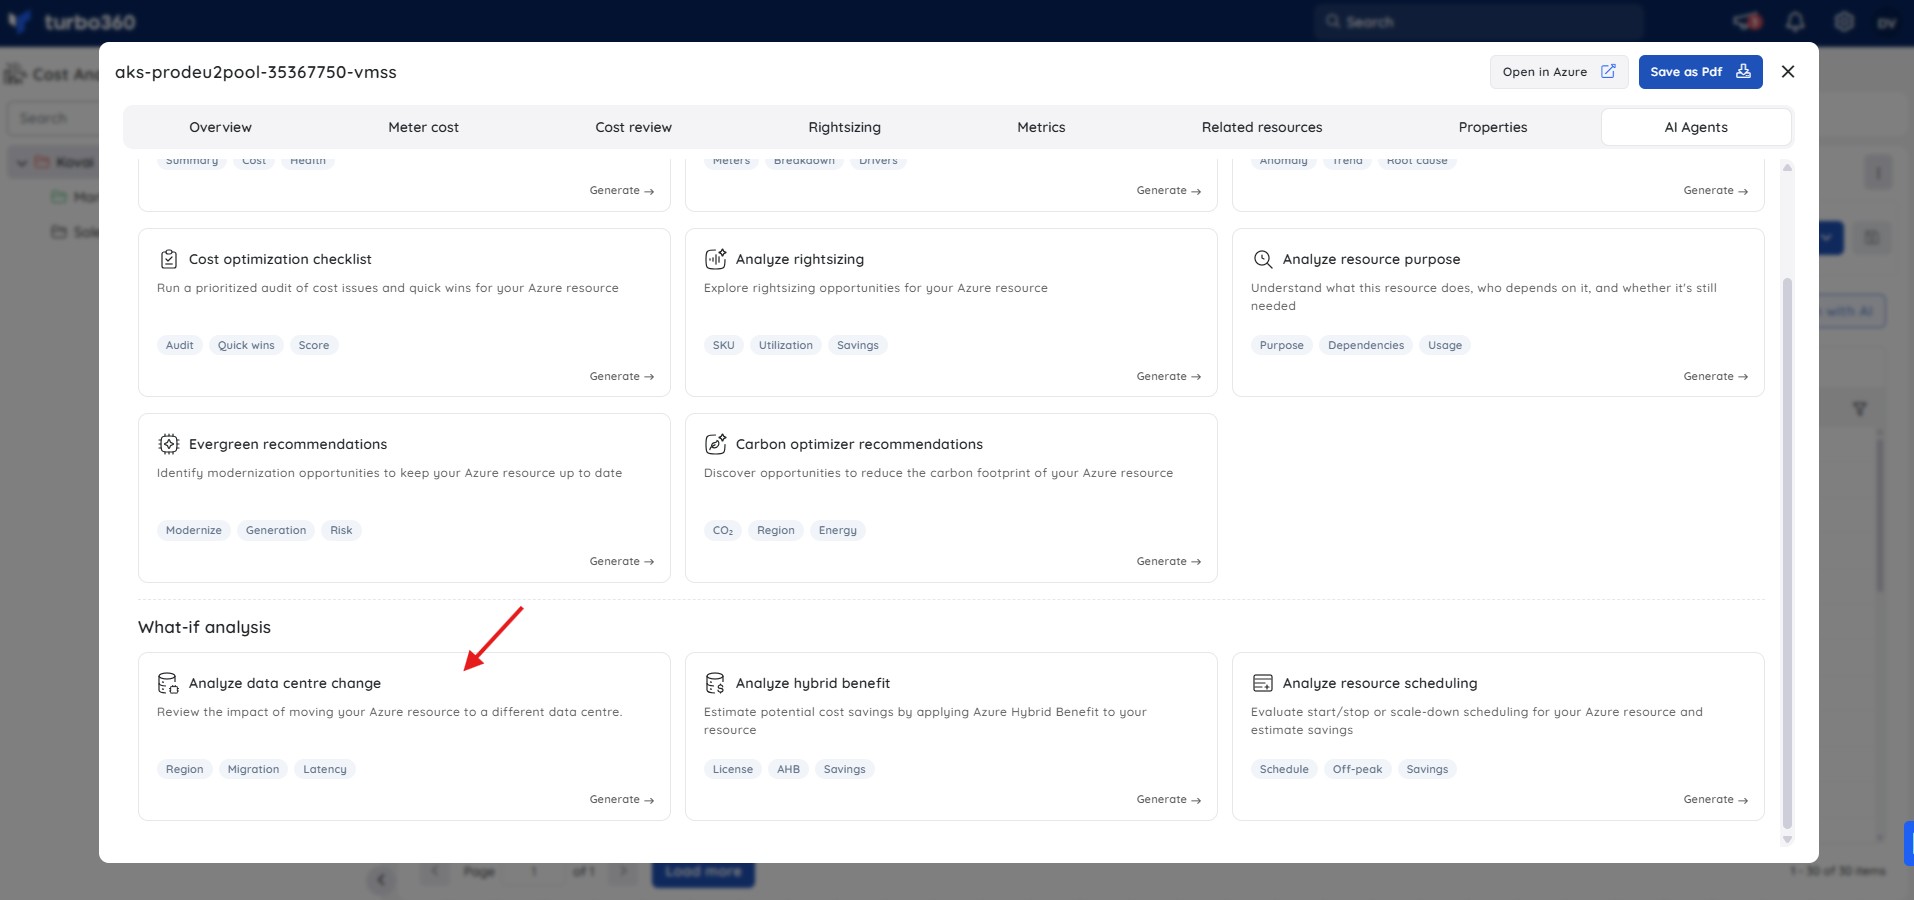Click the Analyze data centre change title
Viewport: 1914px width, 900px height.
[x=285, y=683]
